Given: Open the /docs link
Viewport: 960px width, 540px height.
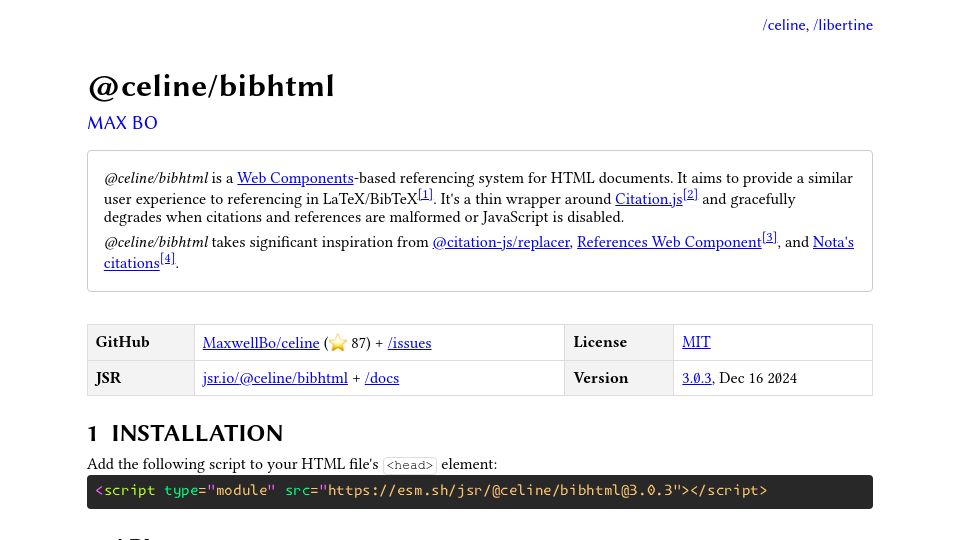Looking at the screenshot, I should pyautogui.click(x=381, y=378).
